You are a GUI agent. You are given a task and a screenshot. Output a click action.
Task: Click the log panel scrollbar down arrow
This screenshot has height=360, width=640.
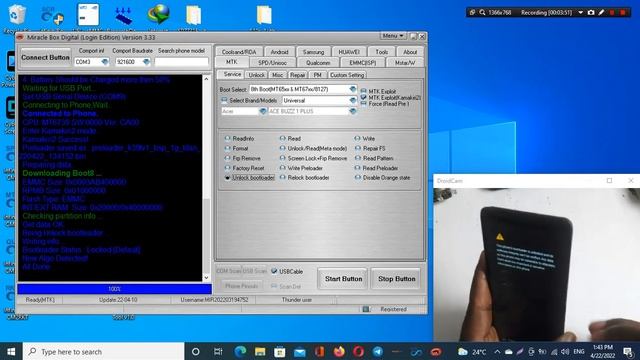point(206,278)
